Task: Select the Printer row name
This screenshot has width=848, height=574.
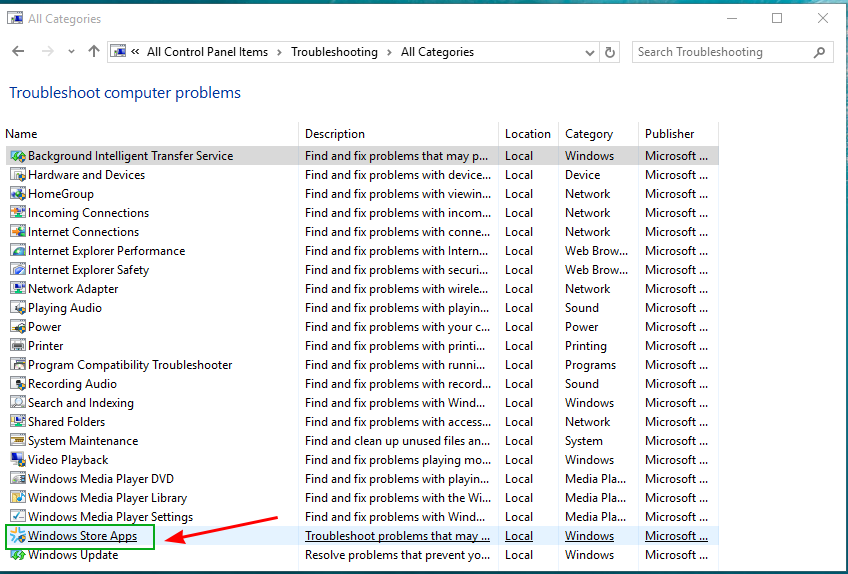Action: click(x=45, y=346)
